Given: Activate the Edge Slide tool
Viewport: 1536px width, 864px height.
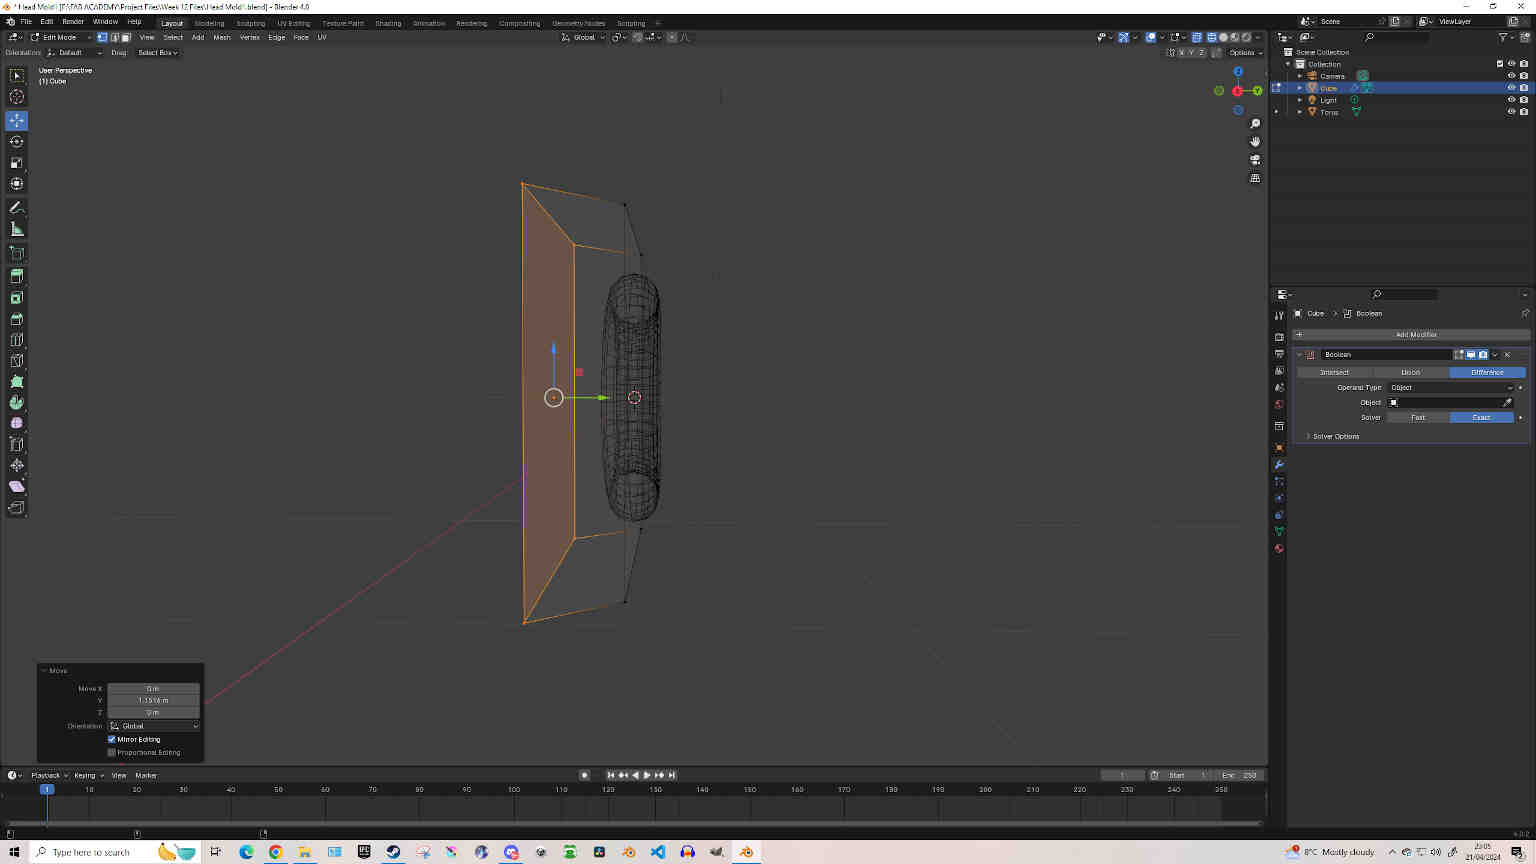Looking at the screenshot, I should pos(17,444).
